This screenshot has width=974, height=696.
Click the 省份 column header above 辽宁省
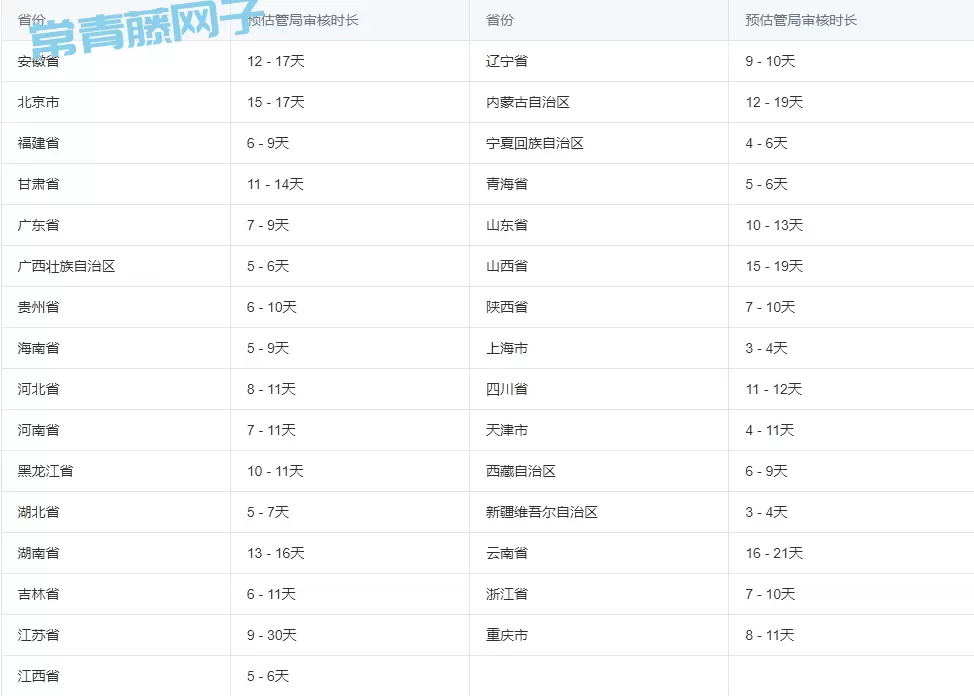pos(500,21)
